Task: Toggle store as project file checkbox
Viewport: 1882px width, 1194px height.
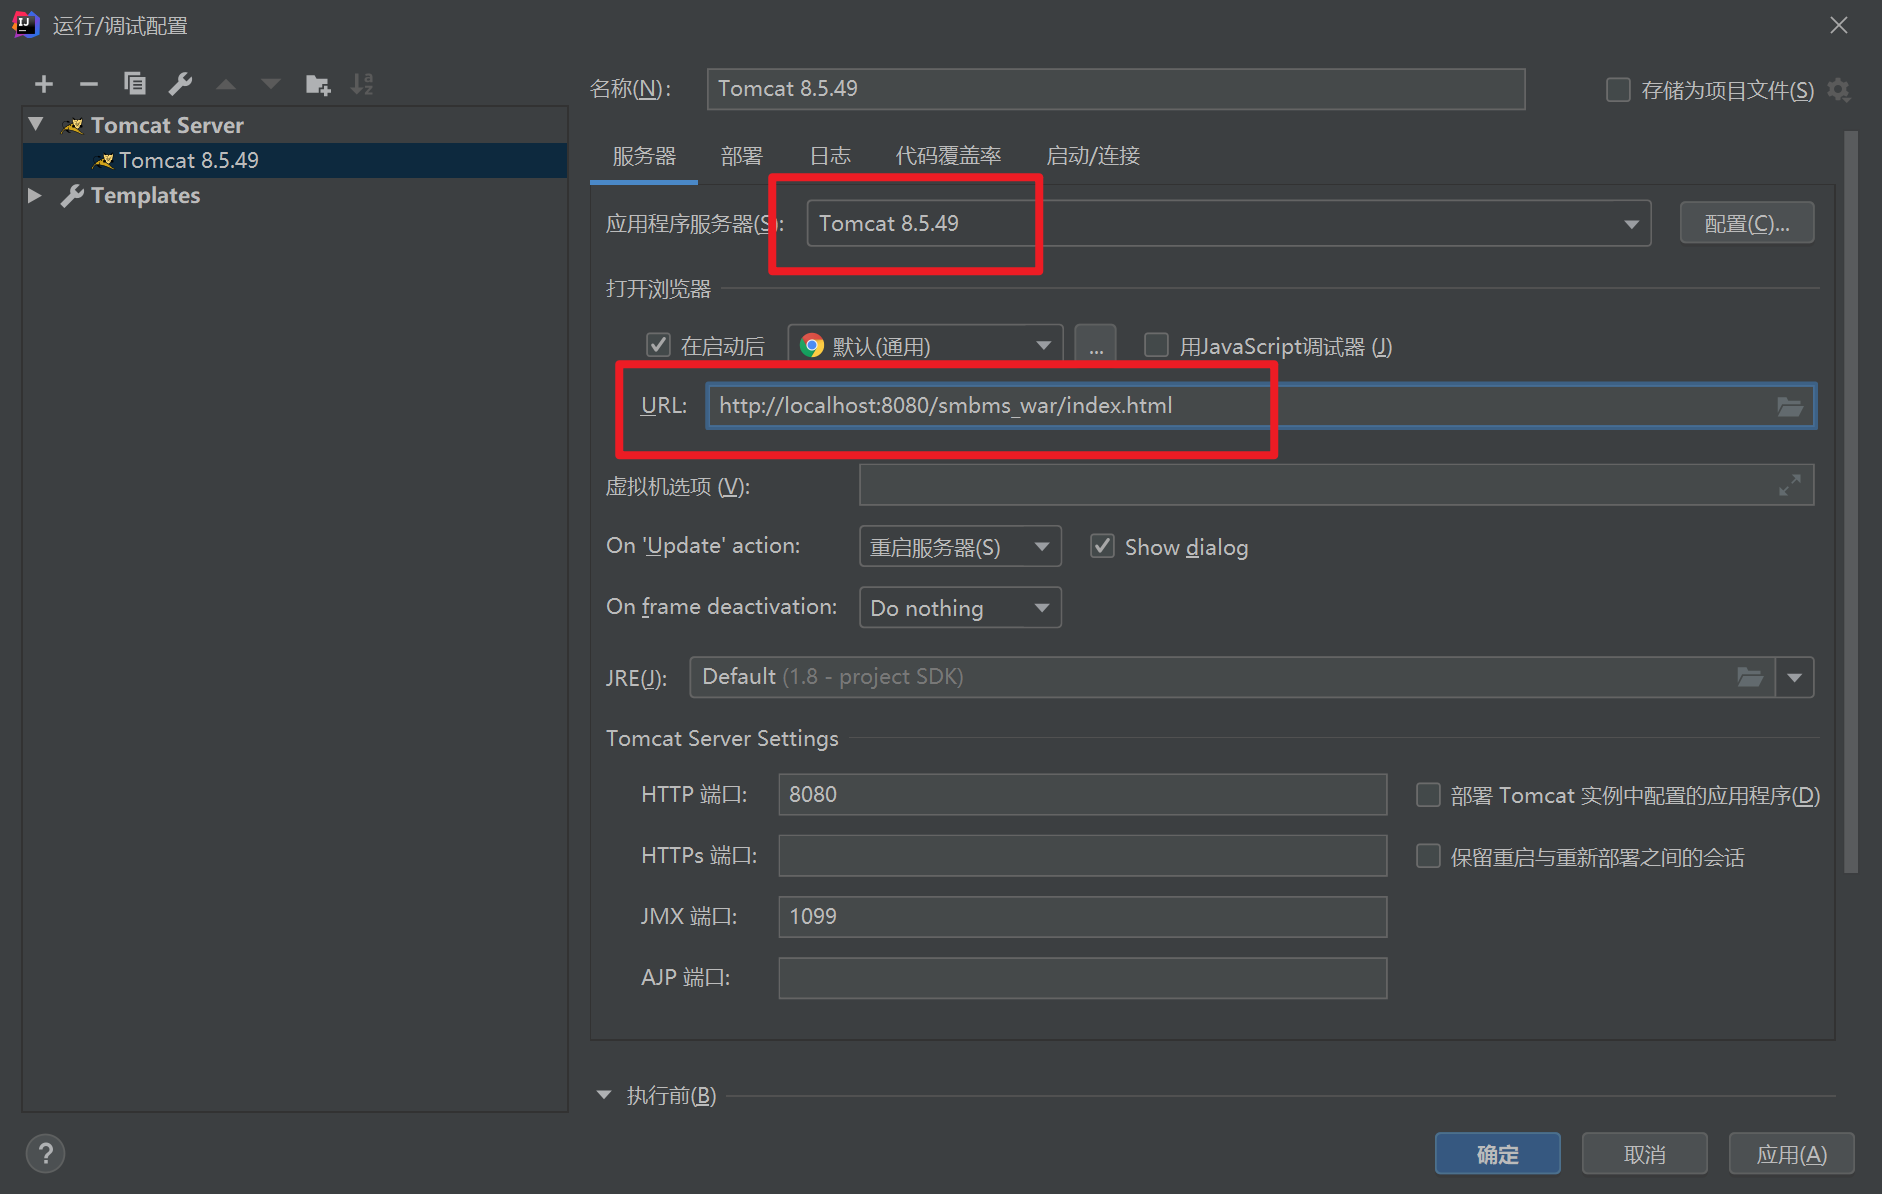Action: (1617, 90)
